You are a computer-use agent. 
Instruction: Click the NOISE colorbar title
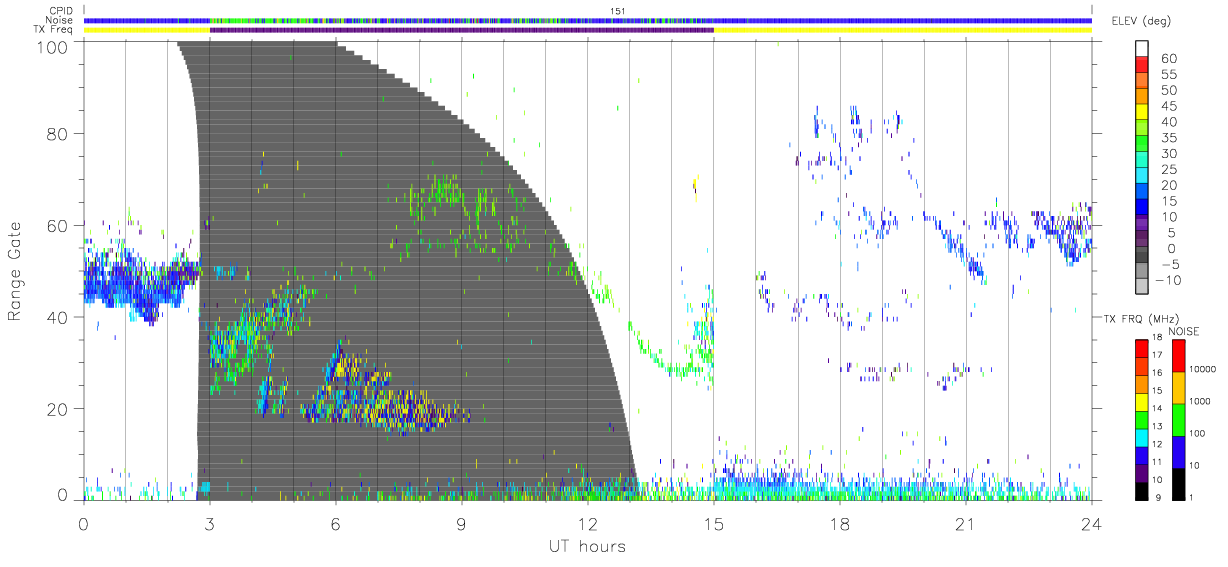tap(1184, 331)
